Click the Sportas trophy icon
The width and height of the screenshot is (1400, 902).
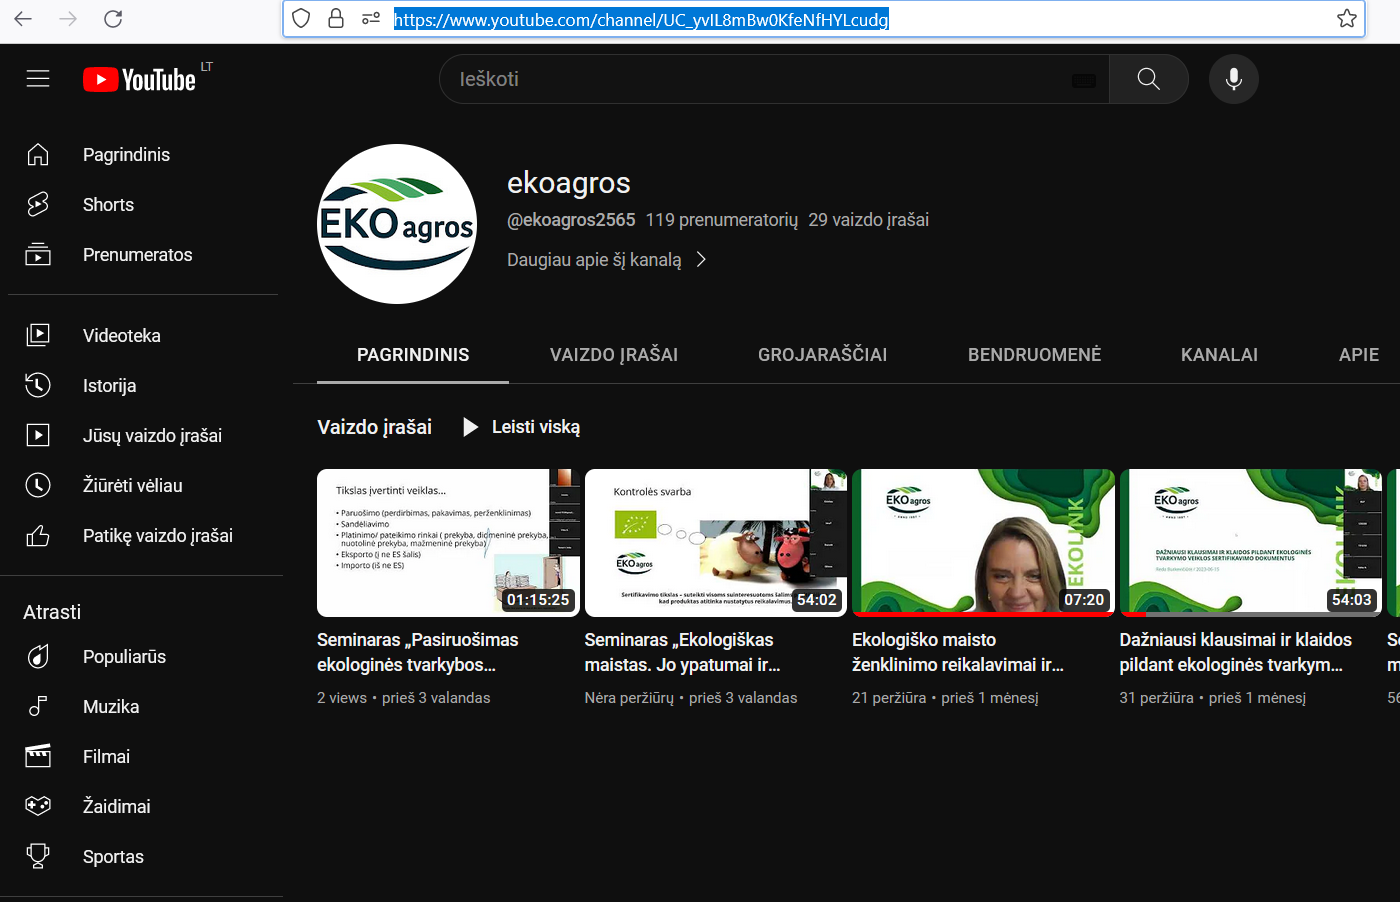(38, 856)
